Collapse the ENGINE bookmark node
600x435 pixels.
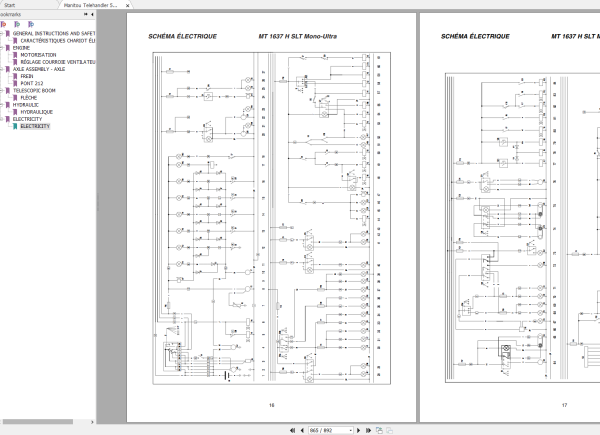pos(2,48)
